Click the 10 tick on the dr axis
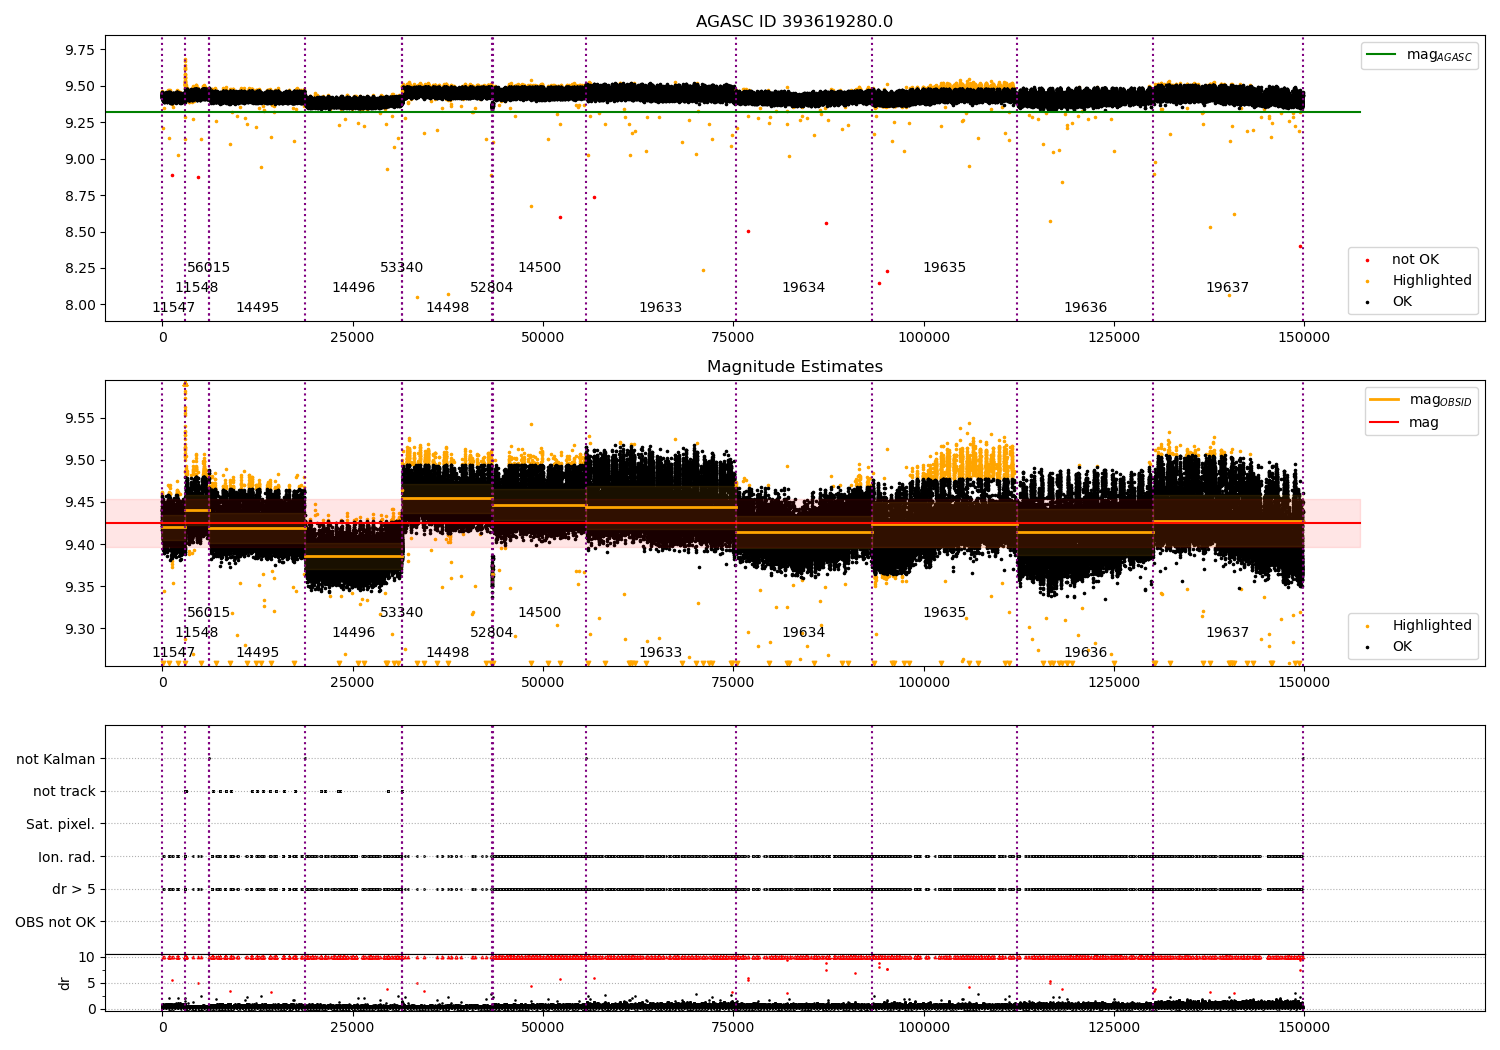Screen dimensions: 1500x1050 click(x=88, y=958)
